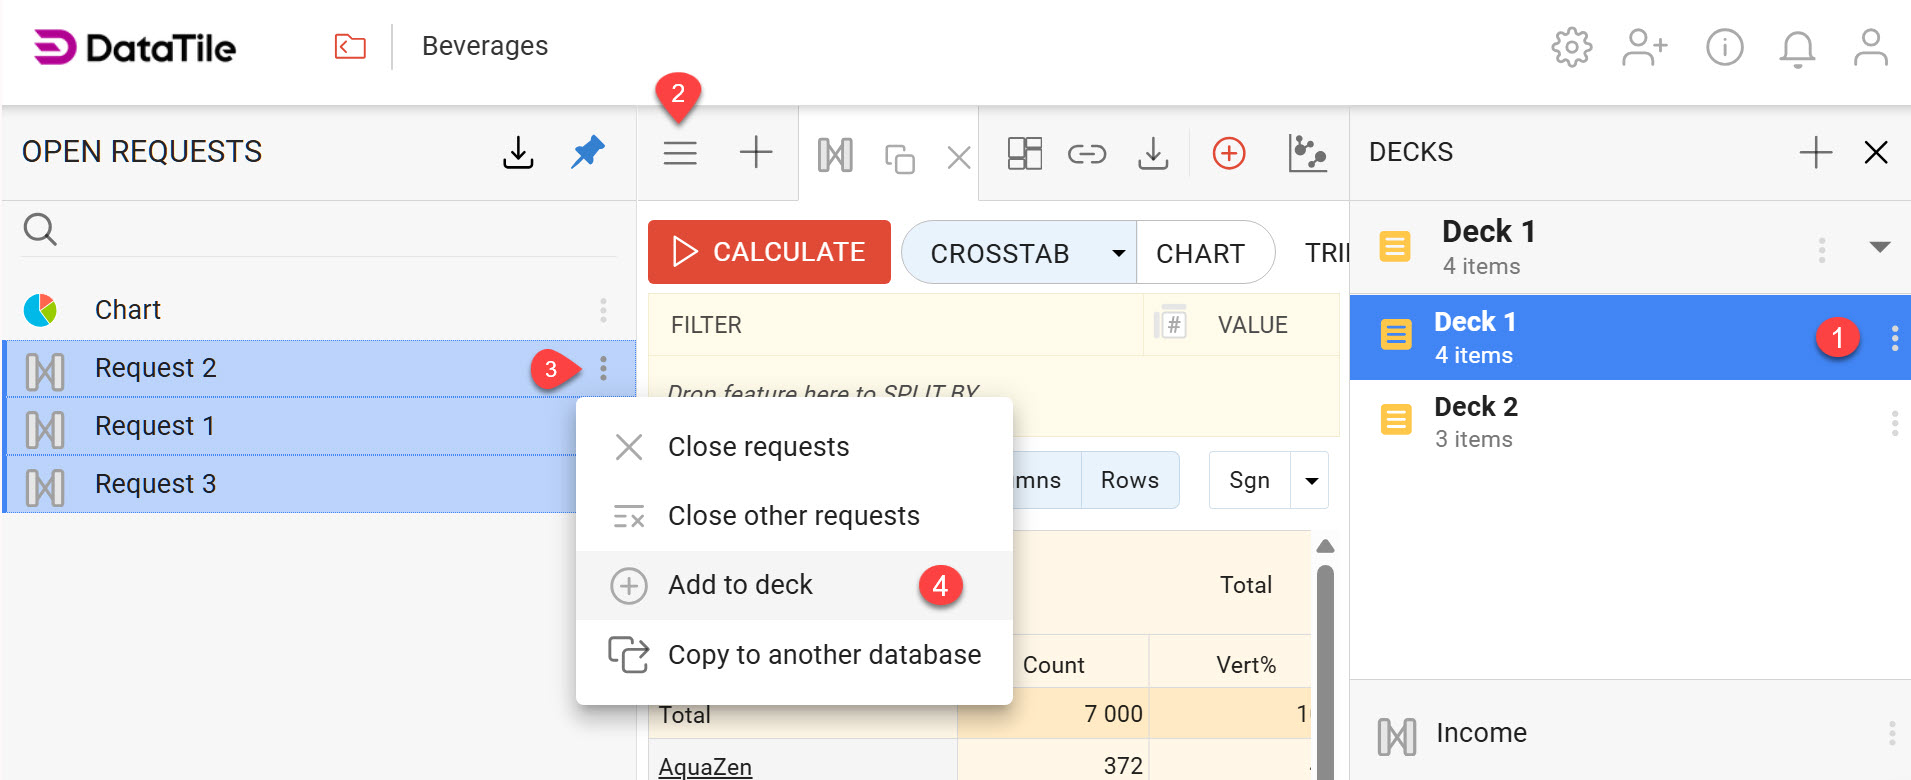Viewport: 1911px width, 780px height.
Task: Select the Rows toggle button
Action: point(1129,480)
